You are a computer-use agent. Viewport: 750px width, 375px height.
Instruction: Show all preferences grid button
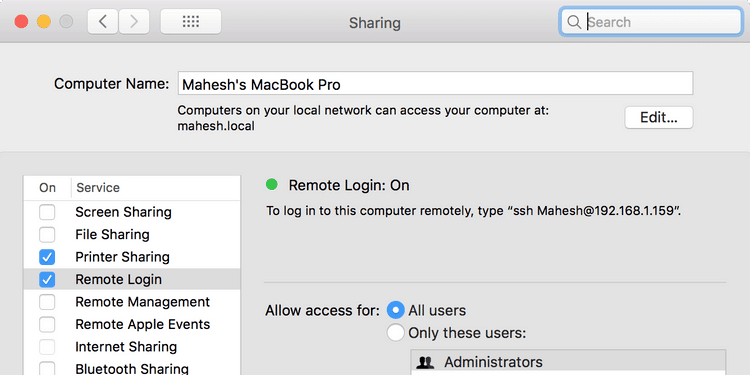coord(191,22)
